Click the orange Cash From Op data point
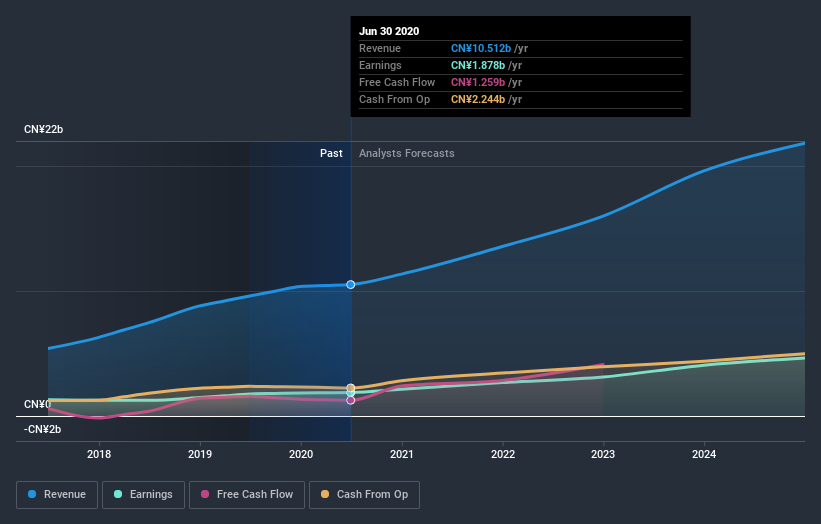This screenshot has height=524, width=821. click(351, 388)
